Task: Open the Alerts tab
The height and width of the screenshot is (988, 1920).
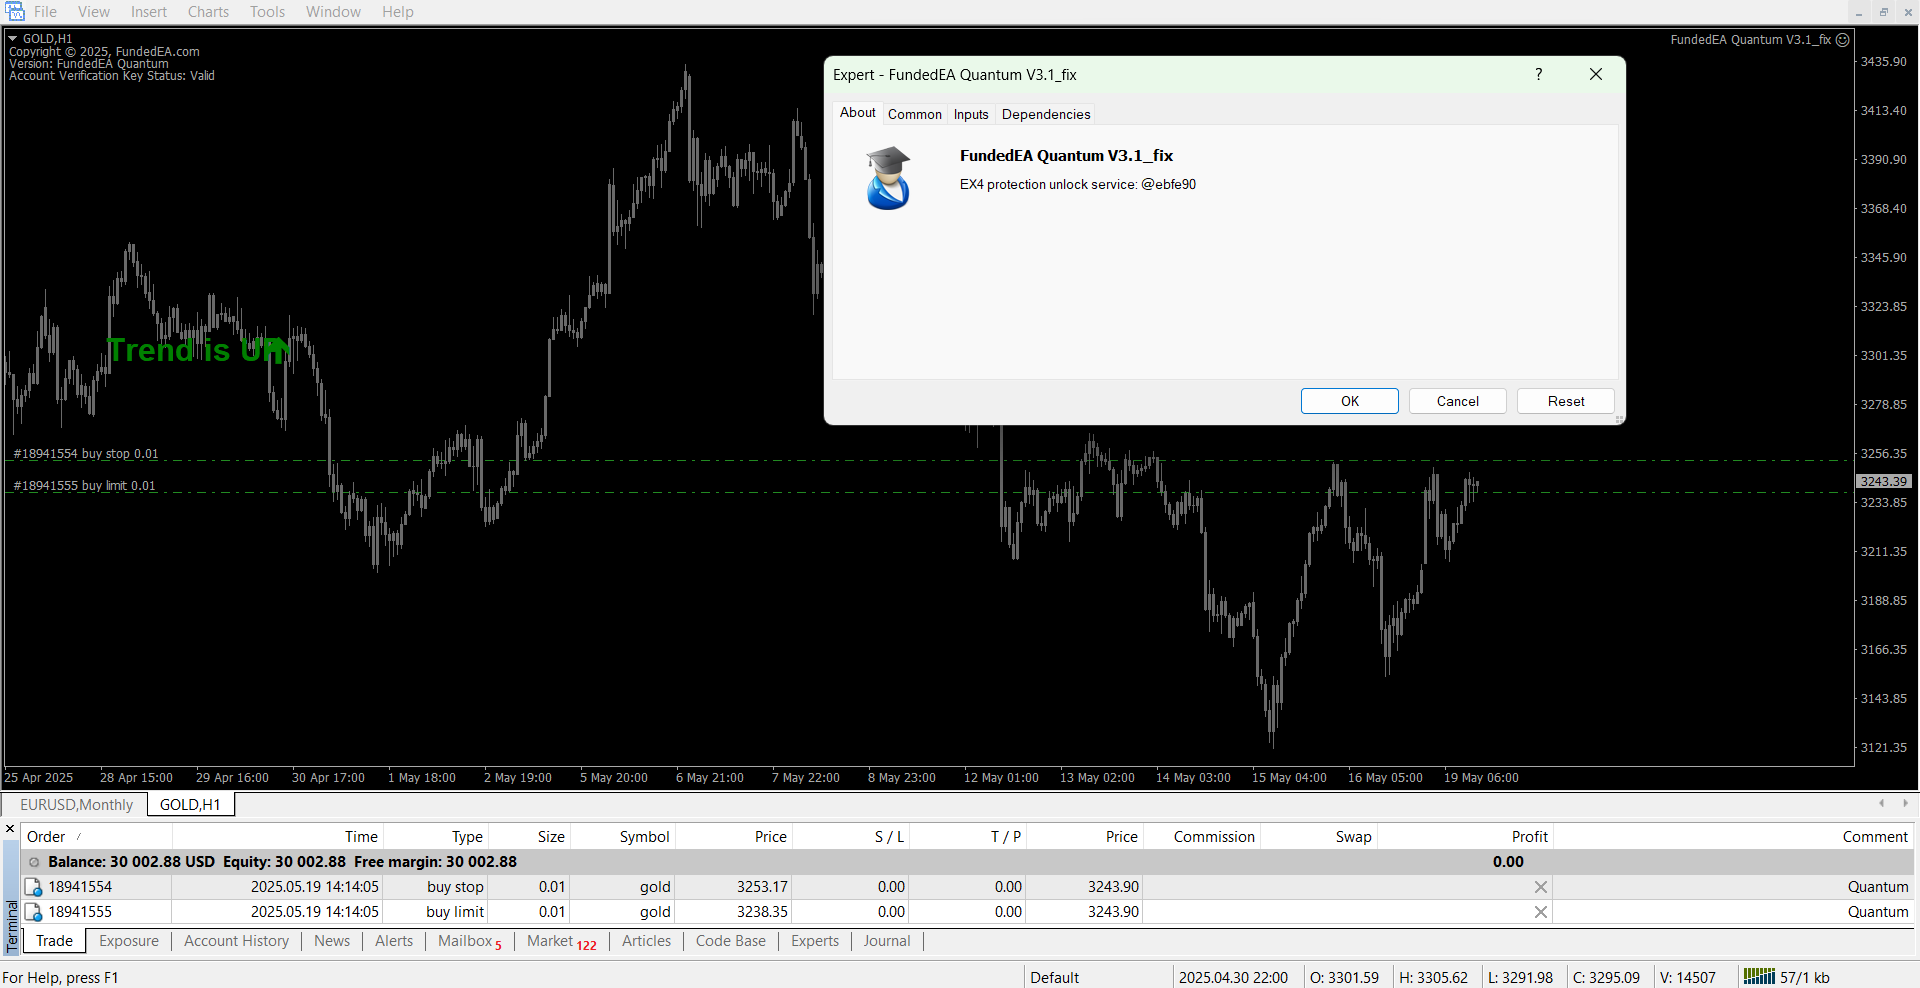Action: coord(394,941)
